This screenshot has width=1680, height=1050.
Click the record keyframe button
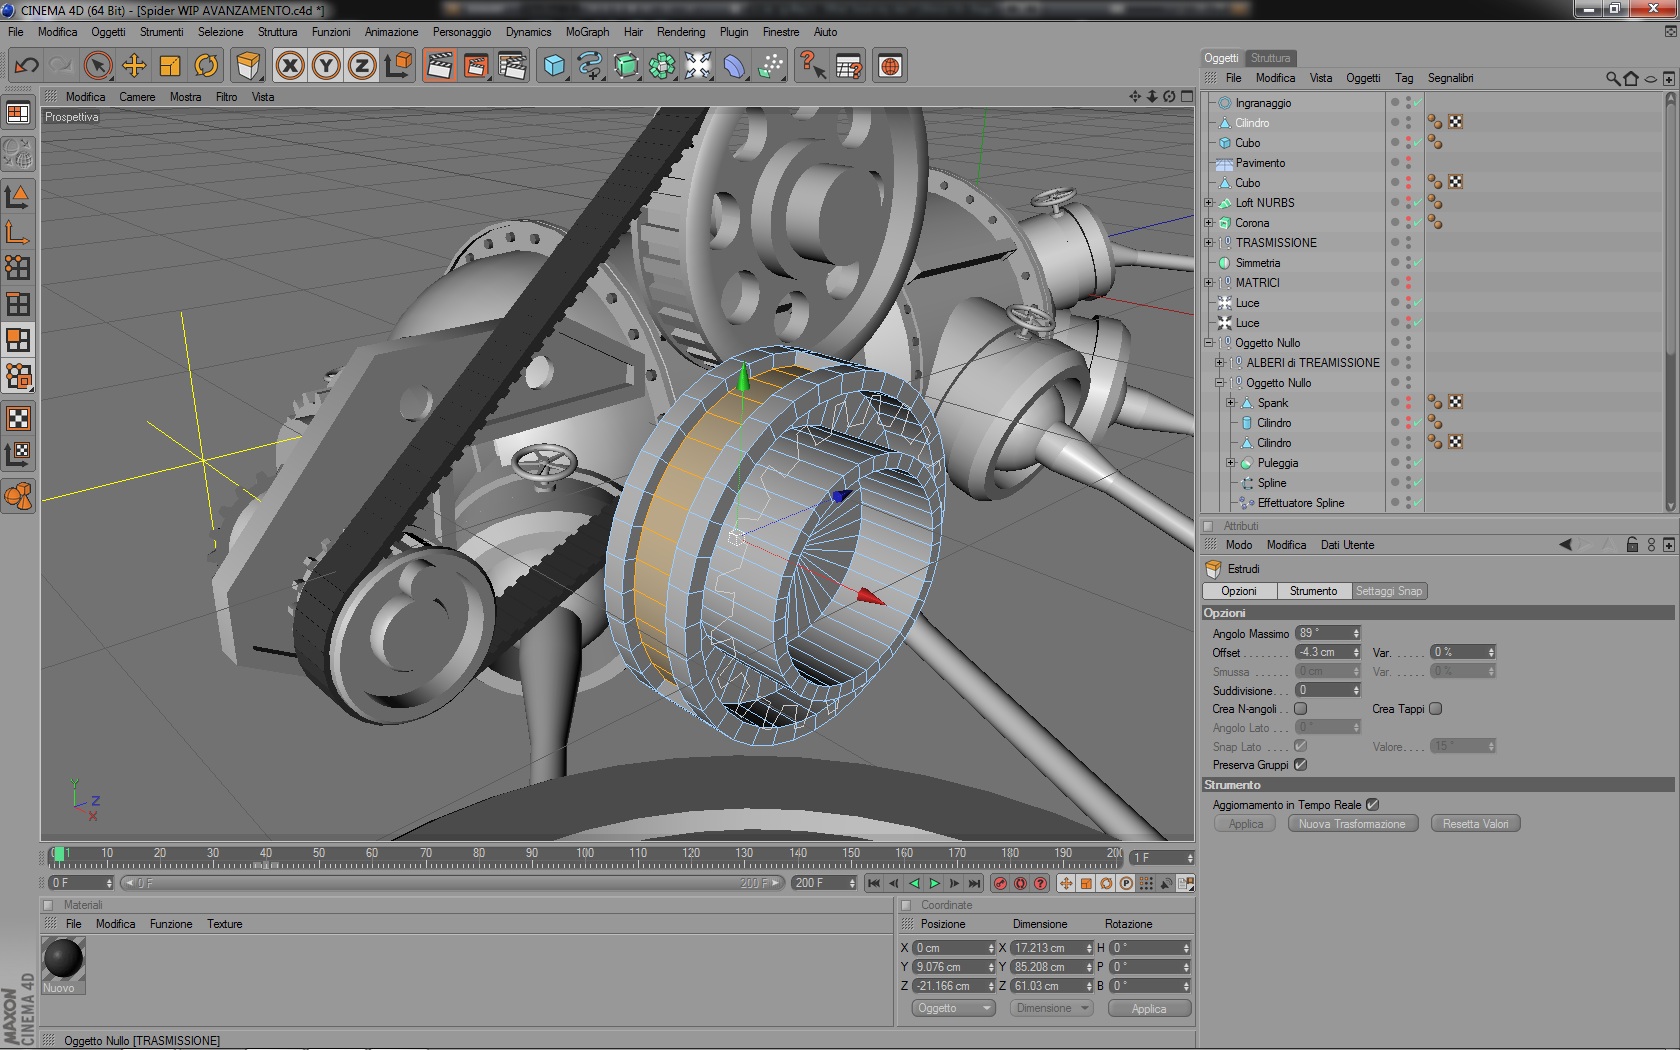(1000, 883)
